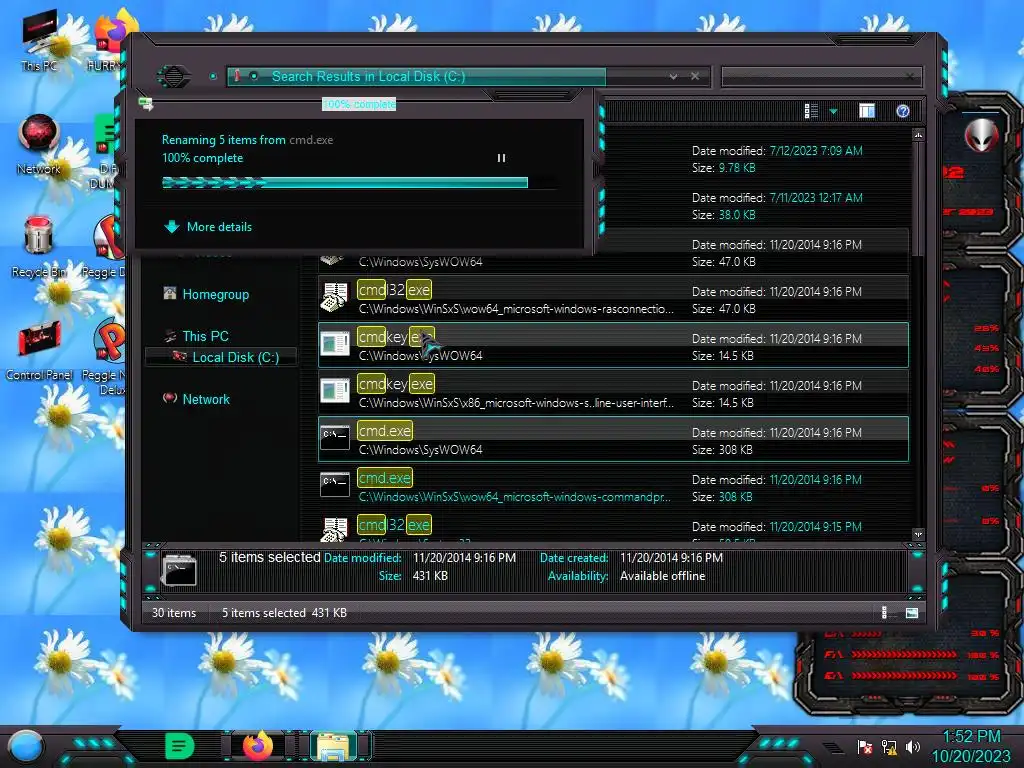Show hidden tray icons arrow
The image size is (1024, 768).
[x=833, y=748]
